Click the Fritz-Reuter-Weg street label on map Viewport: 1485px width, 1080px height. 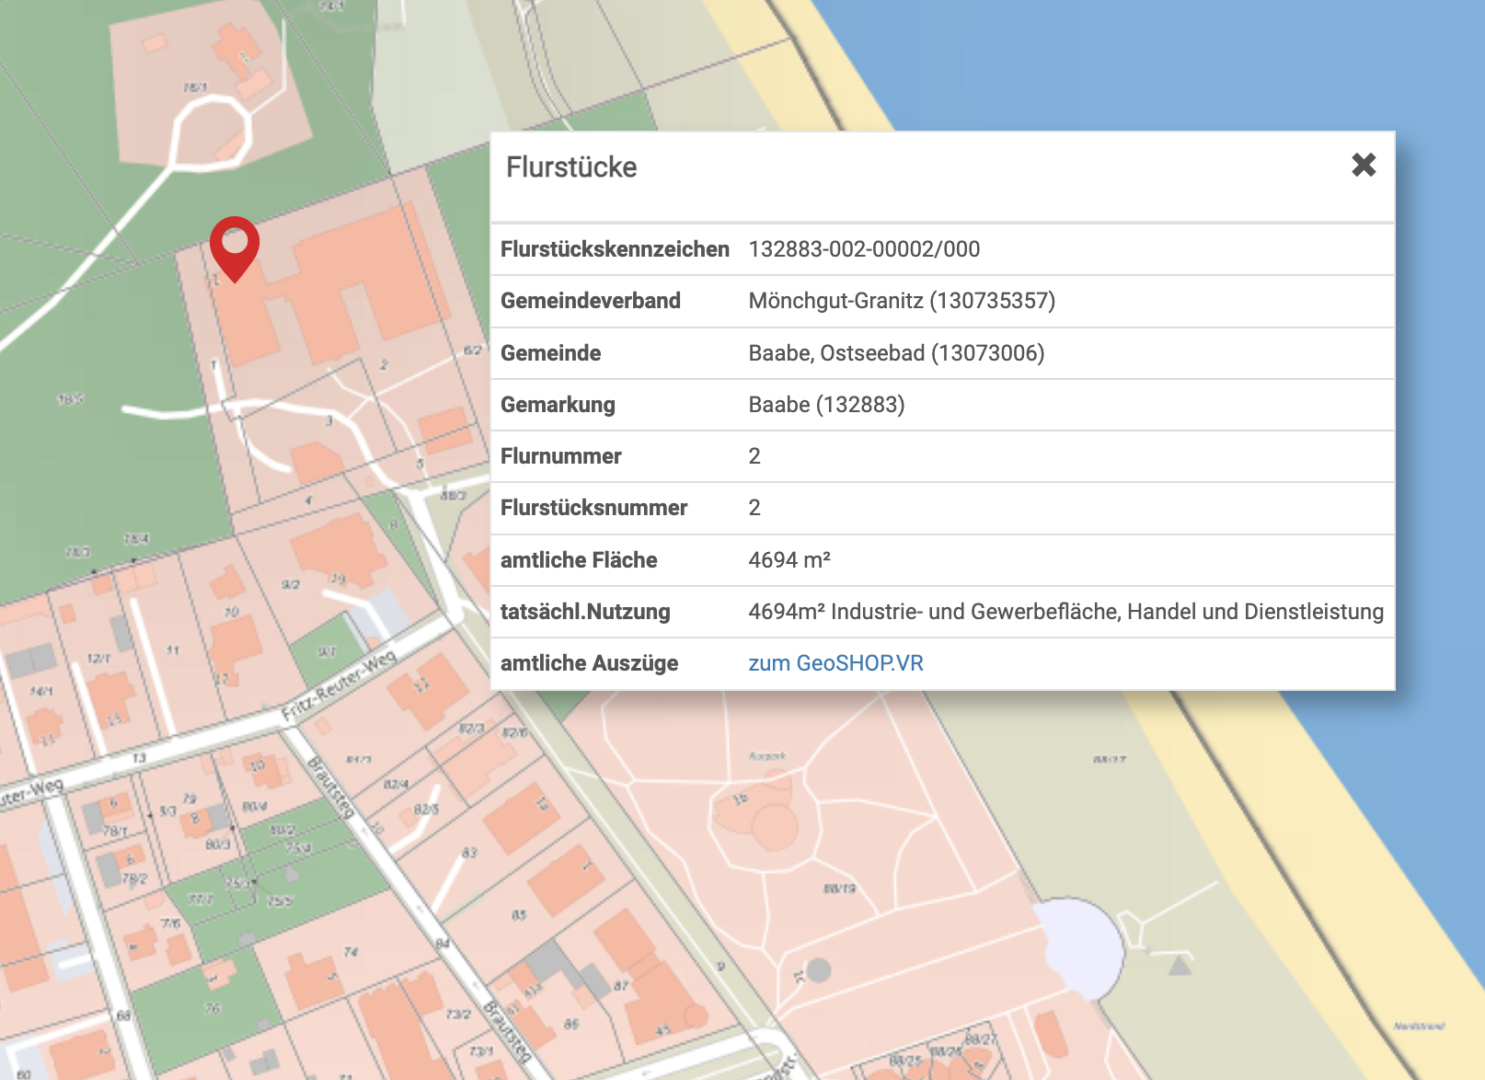tap(338, 686)
